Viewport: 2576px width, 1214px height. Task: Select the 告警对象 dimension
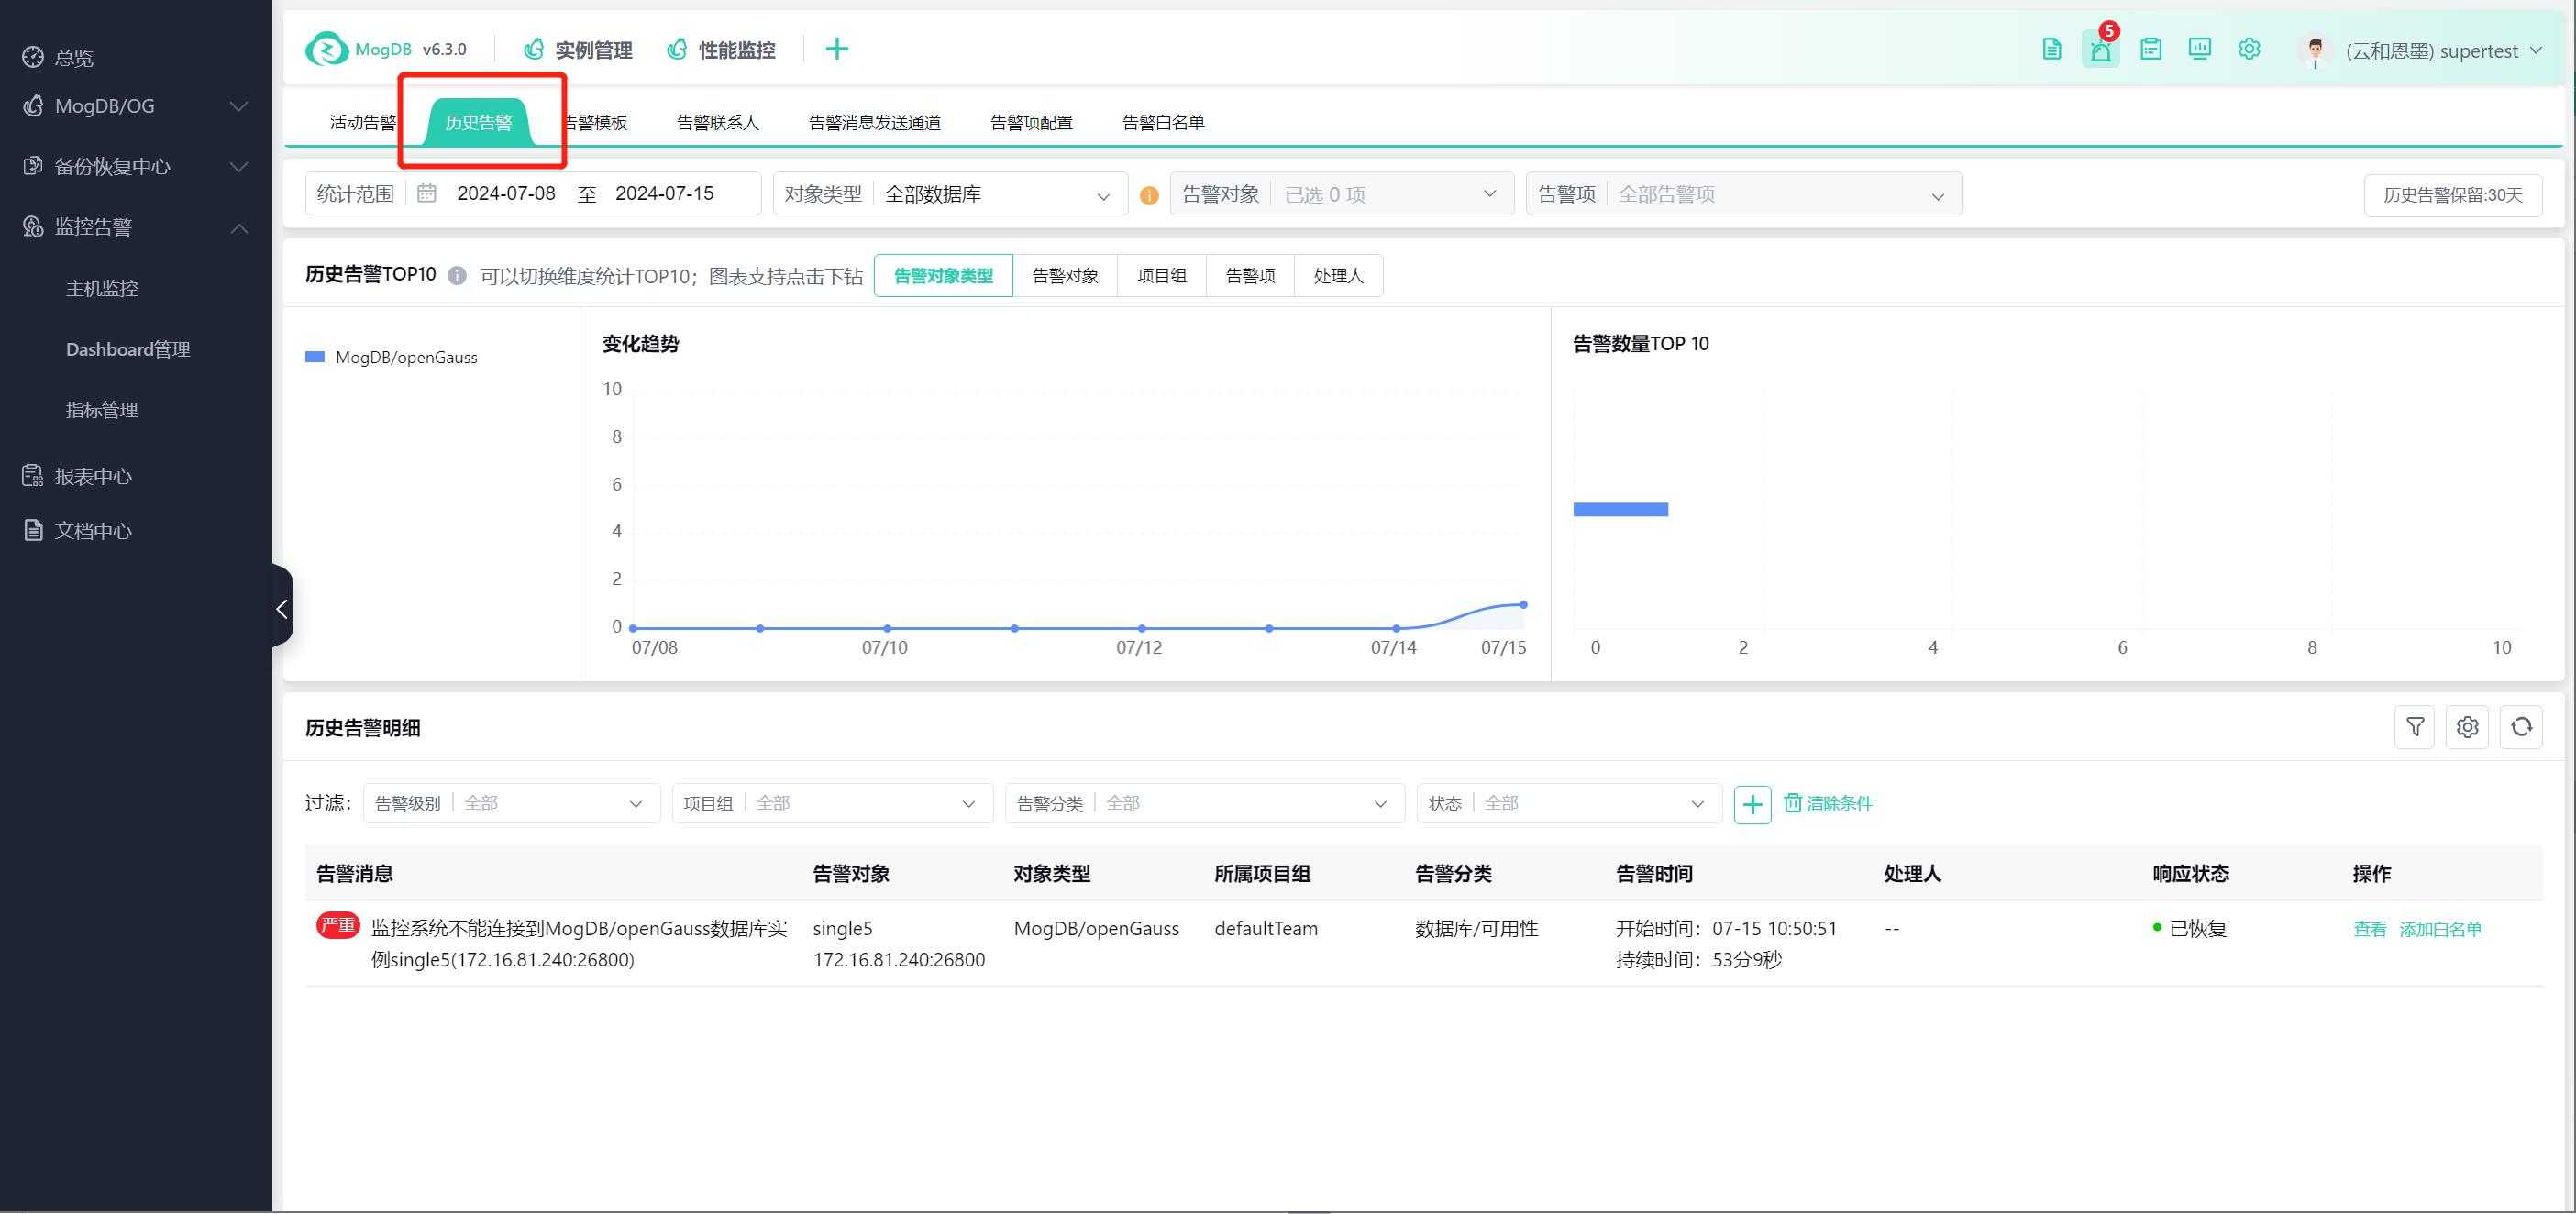tap(1065, 275)
